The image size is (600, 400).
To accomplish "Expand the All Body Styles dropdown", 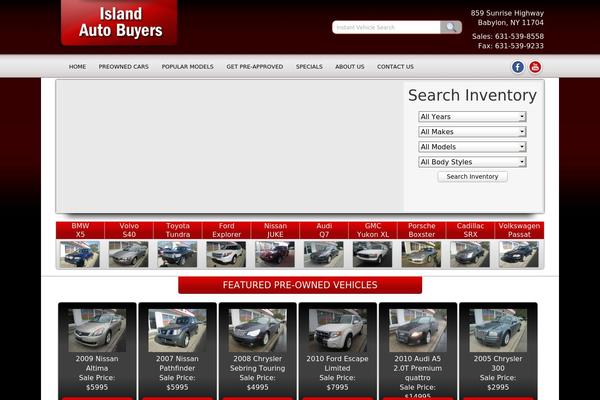I will 472,162.
